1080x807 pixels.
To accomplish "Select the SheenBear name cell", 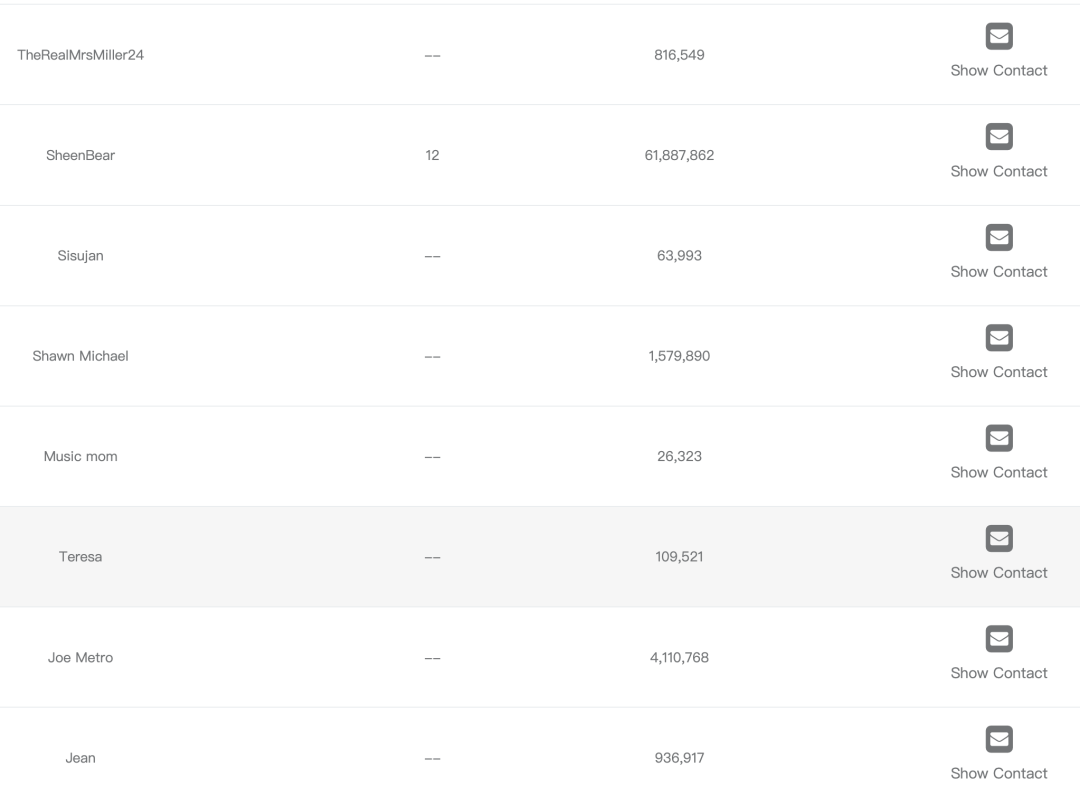I will pos(81,155).
